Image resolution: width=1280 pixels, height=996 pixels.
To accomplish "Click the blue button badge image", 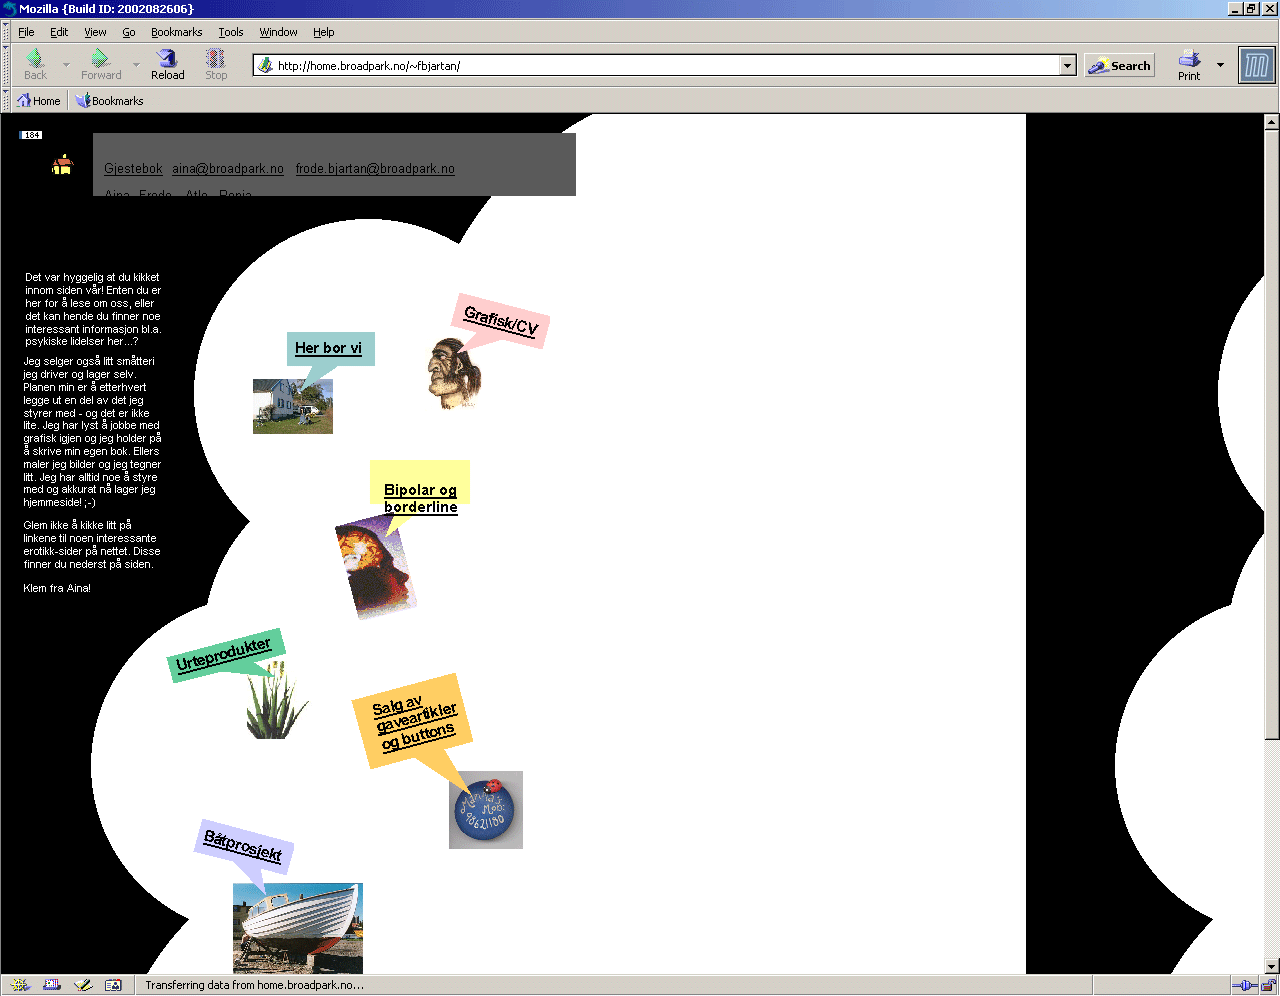I will click(x=486, y=810).
